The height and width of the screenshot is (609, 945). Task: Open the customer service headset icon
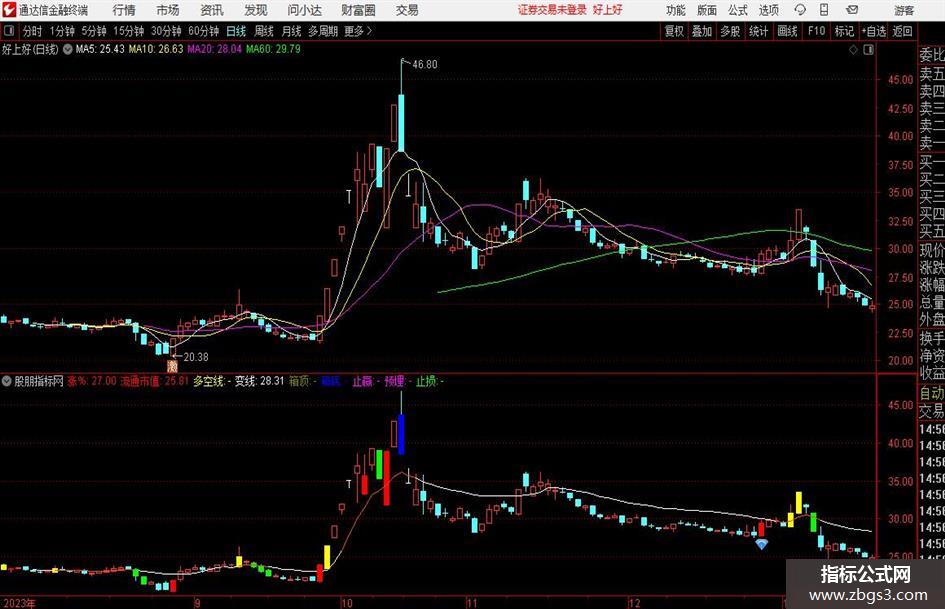pos(800,10)
